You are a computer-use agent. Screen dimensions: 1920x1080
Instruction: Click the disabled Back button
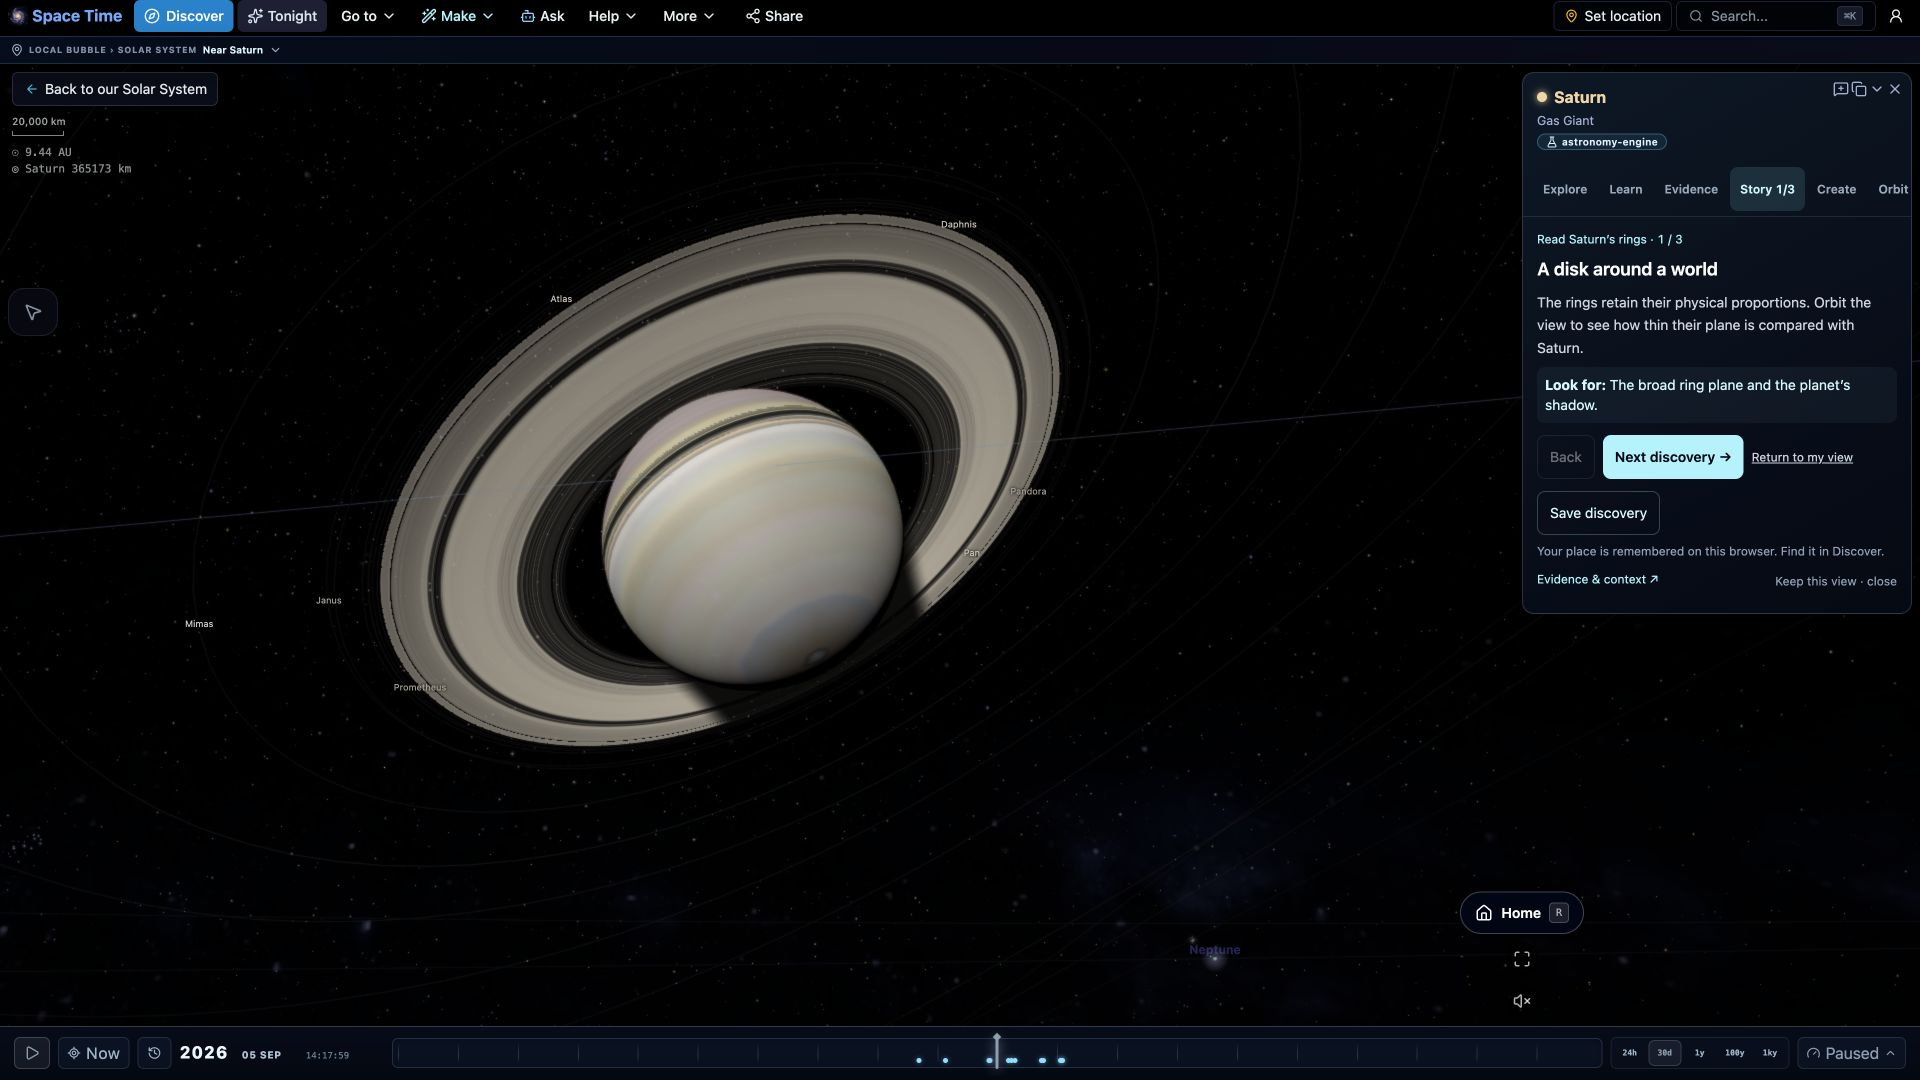click(x=1565, y=457)
